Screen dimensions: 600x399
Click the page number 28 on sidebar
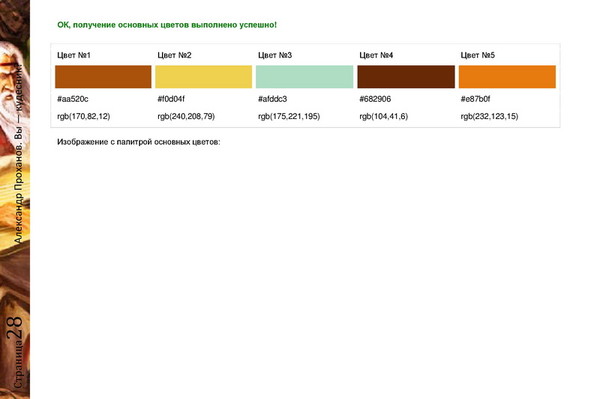pyautogui.click(x=15, y=328)
